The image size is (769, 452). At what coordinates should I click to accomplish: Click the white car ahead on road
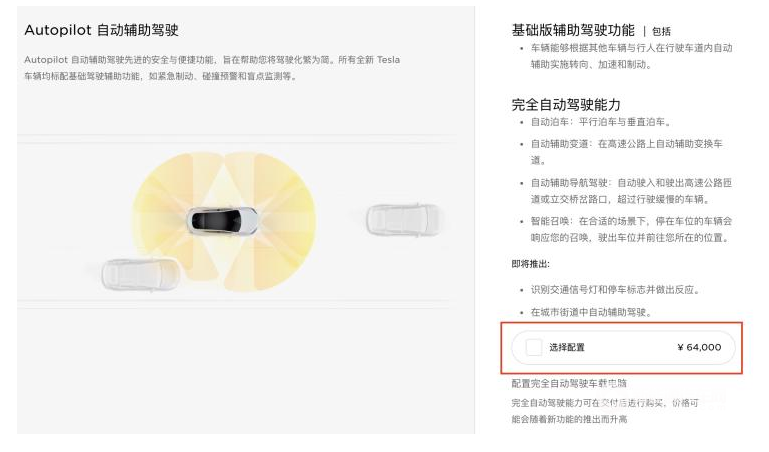point(403,219)
